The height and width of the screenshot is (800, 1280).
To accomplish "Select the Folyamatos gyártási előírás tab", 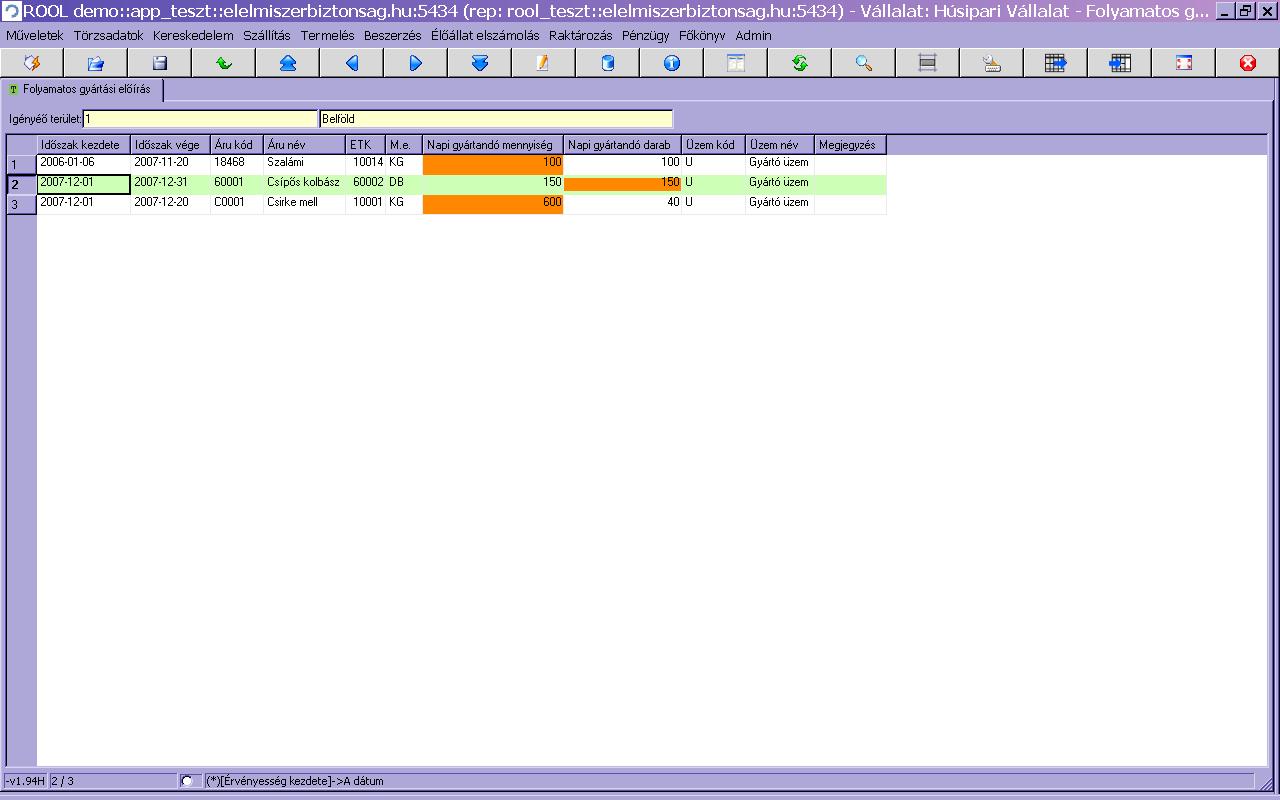I will click(81, 89).
